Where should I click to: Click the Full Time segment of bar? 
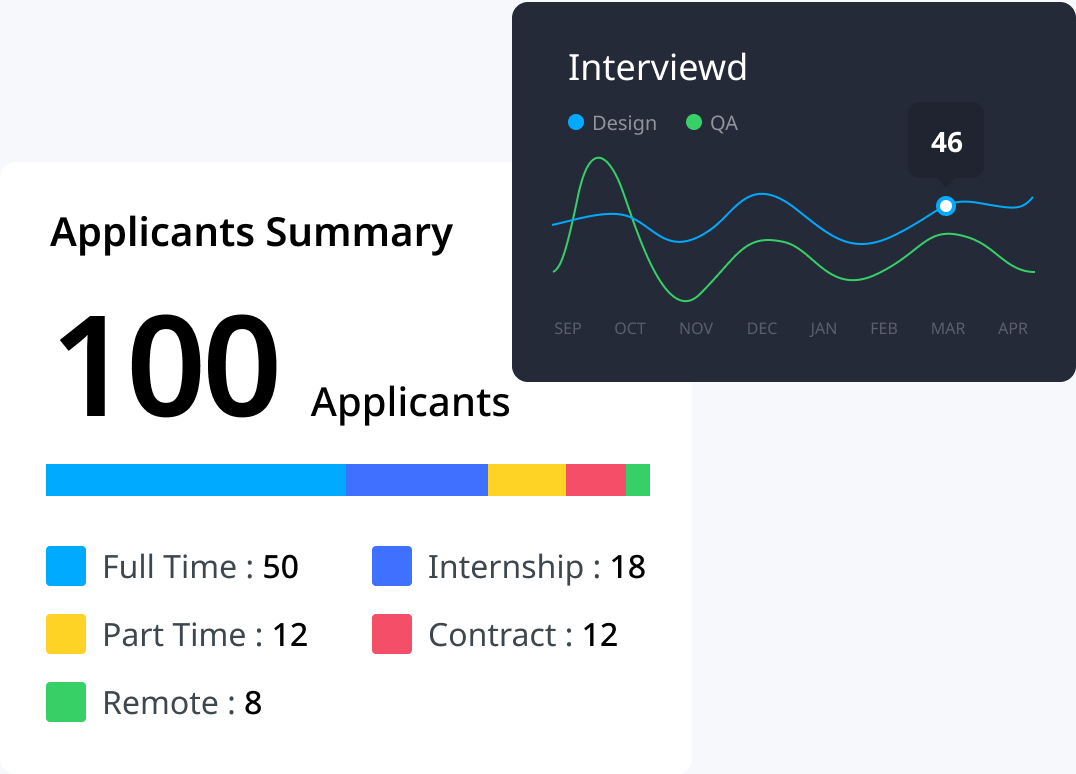tap(196, 480)
